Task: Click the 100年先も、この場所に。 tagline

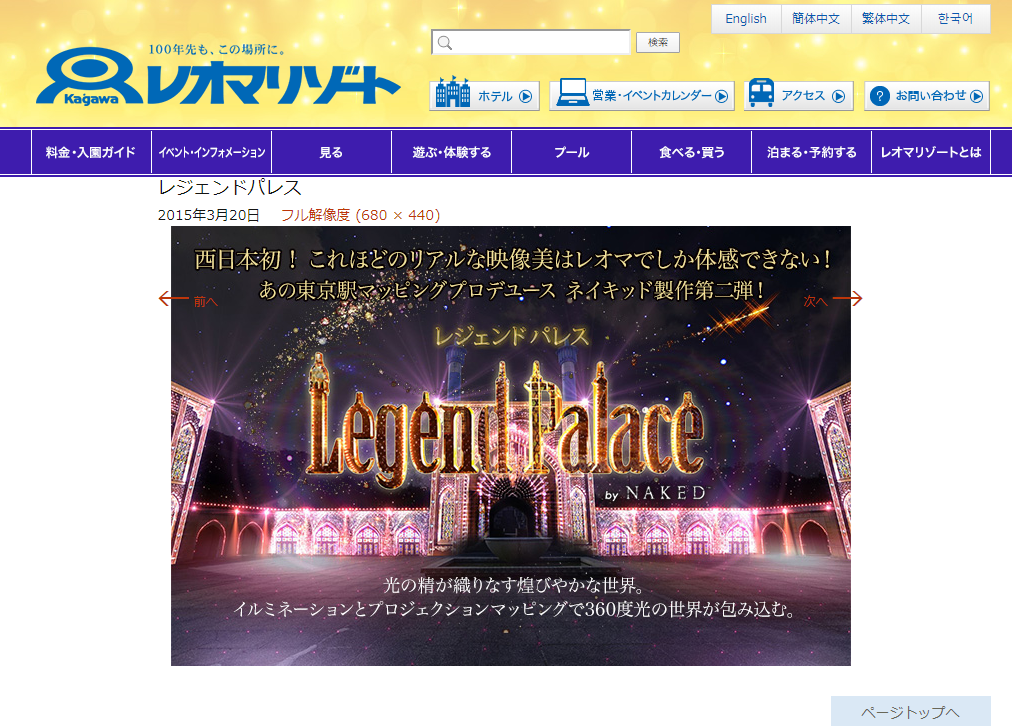Action: pos(217,50)
